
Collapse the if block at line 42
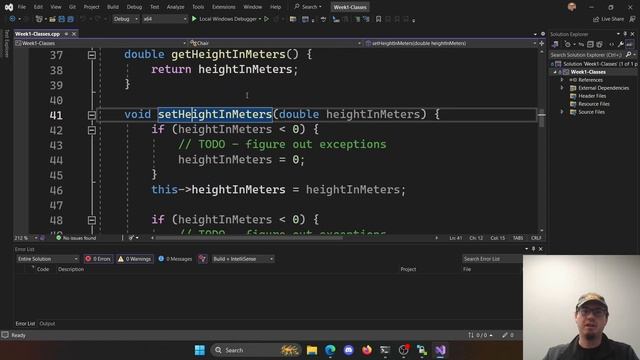point(92,130)
